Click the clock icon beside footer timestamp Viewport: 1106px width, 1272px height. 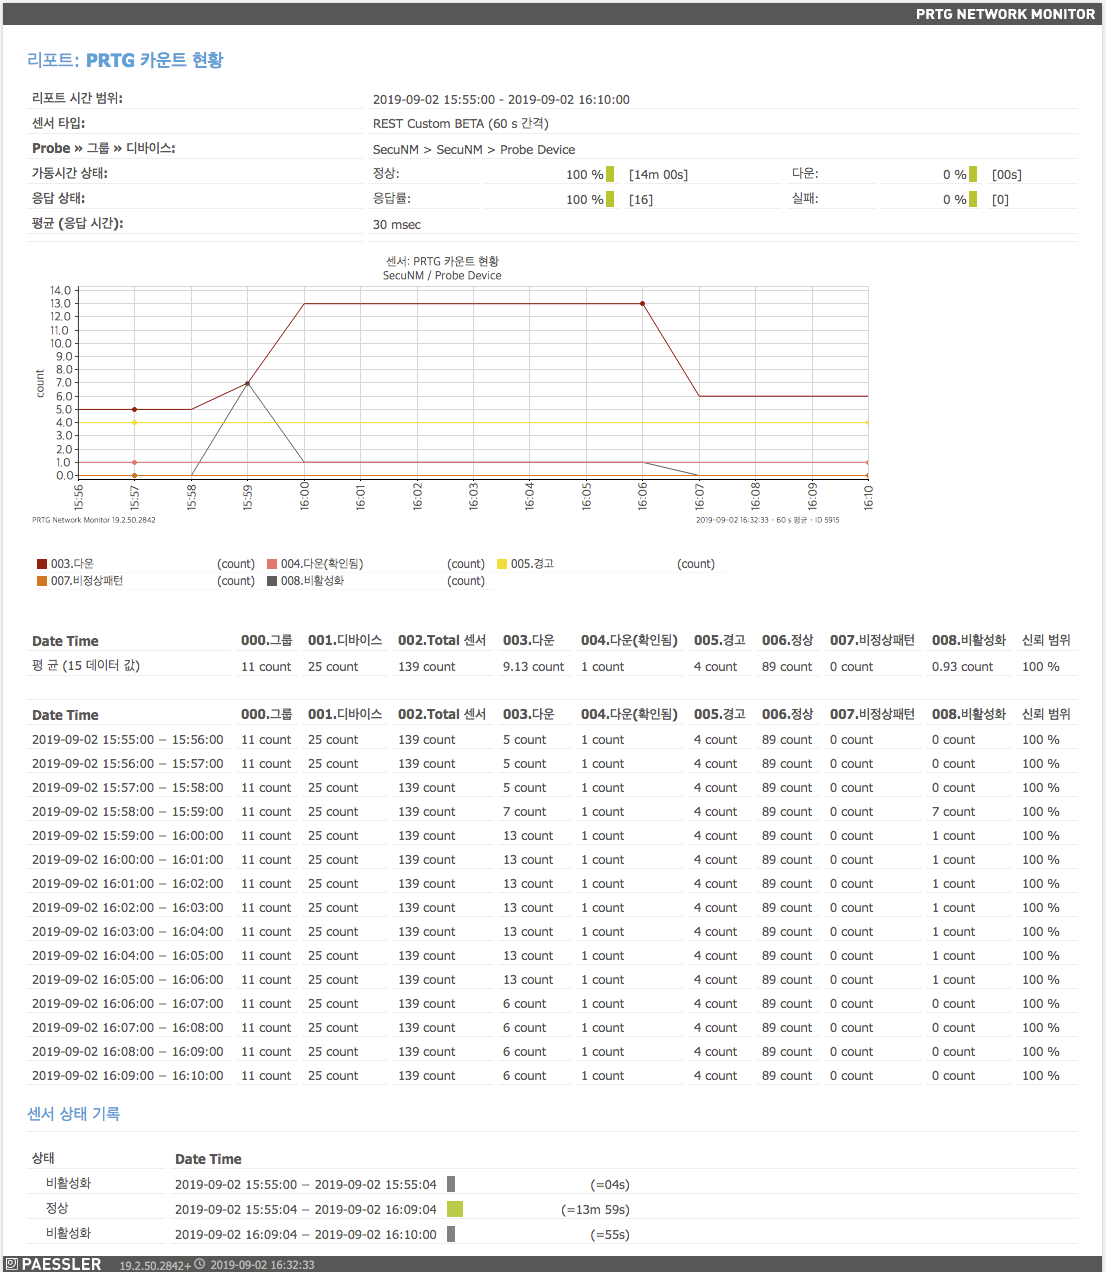[199, 1264]
